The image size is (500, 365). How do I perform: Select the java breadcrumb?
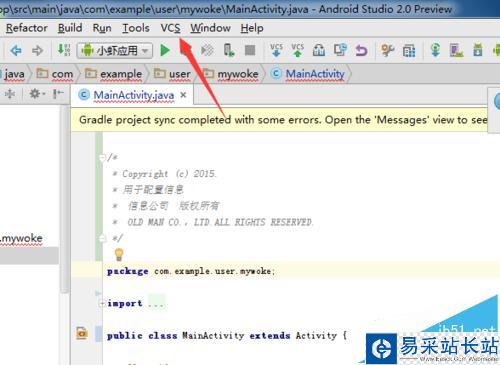pyautogui.click(x=14, y=74)
